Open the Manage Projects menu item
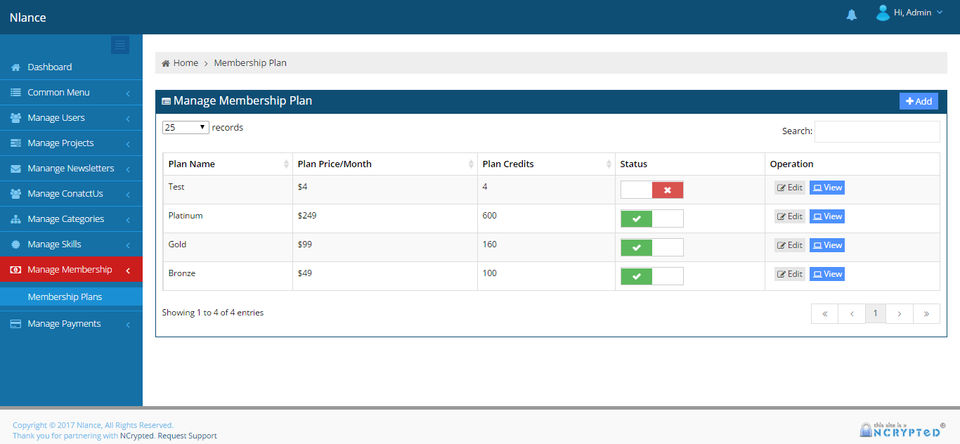The height and width of the screenshot is (444, 960). (71, 143)
